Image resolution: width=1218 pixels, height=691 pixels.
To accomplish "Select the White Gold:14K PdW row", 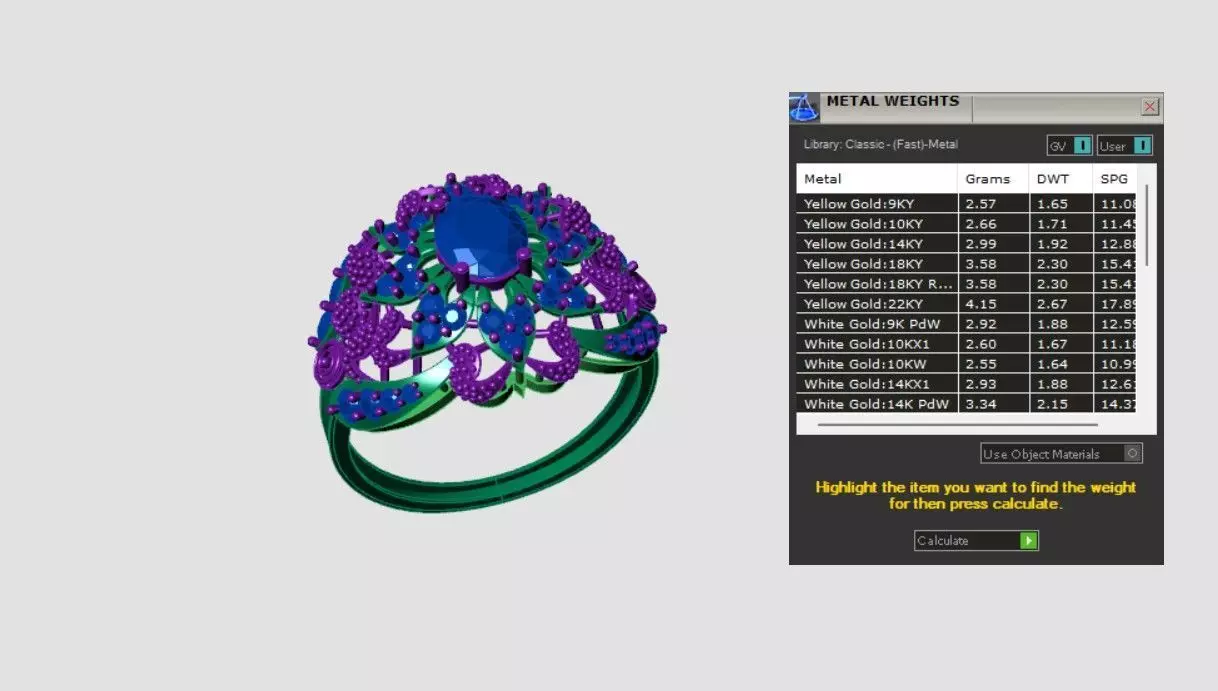I will pos(967,404).
